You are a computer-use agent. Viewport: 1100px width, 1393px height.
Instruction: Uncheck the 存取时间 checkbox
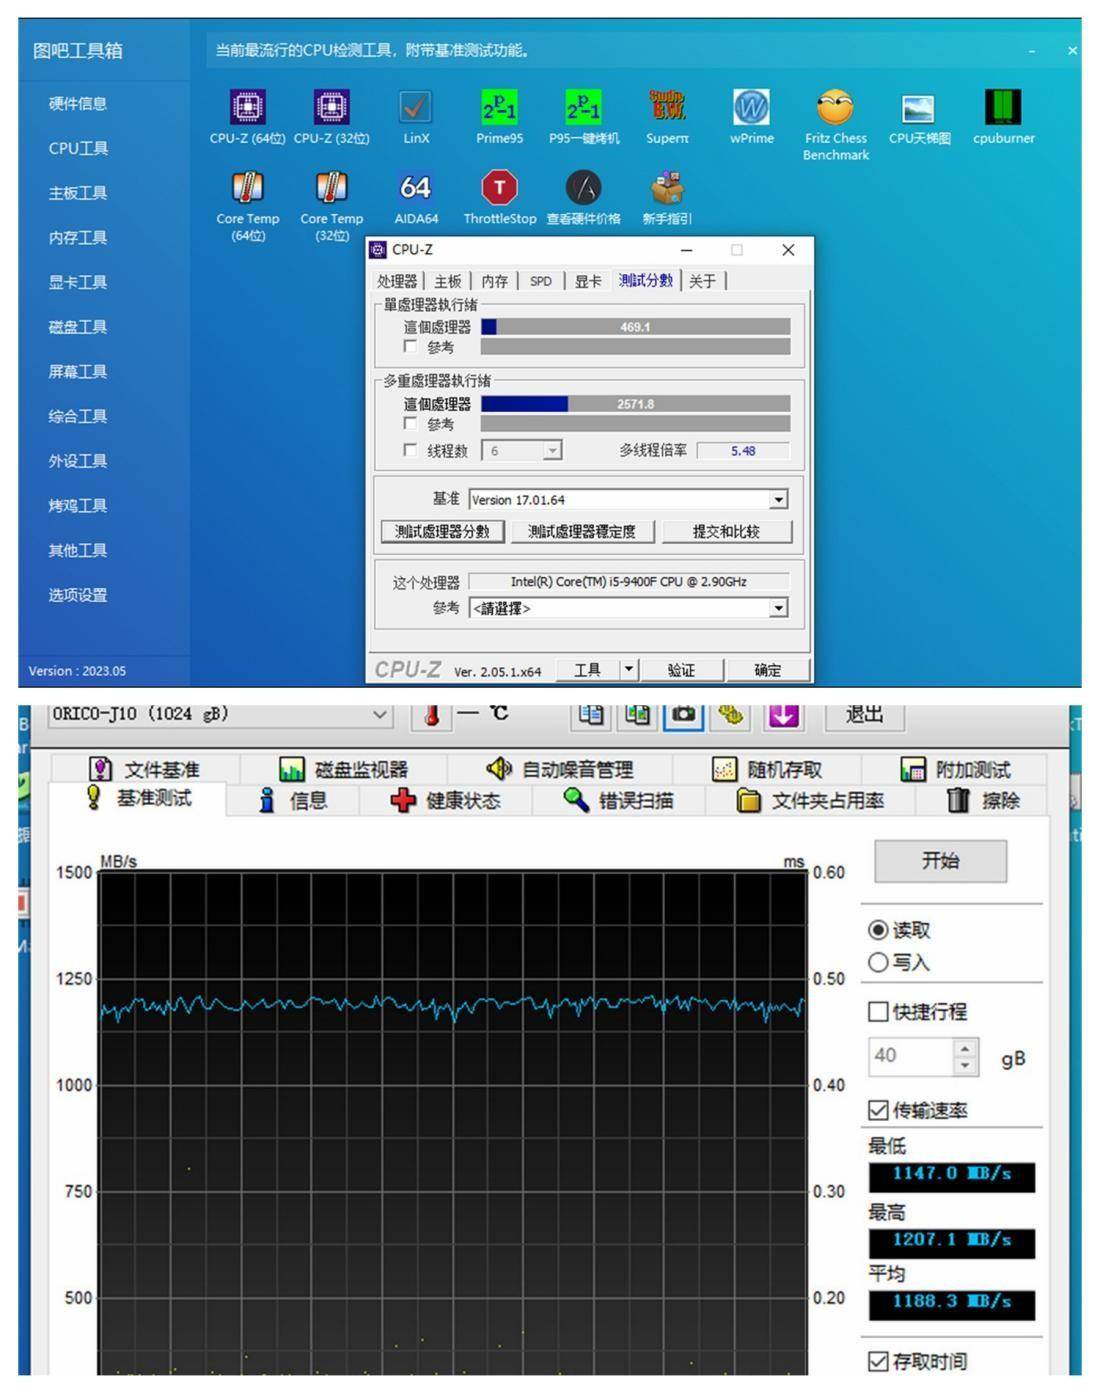(x=878, y=1361)
